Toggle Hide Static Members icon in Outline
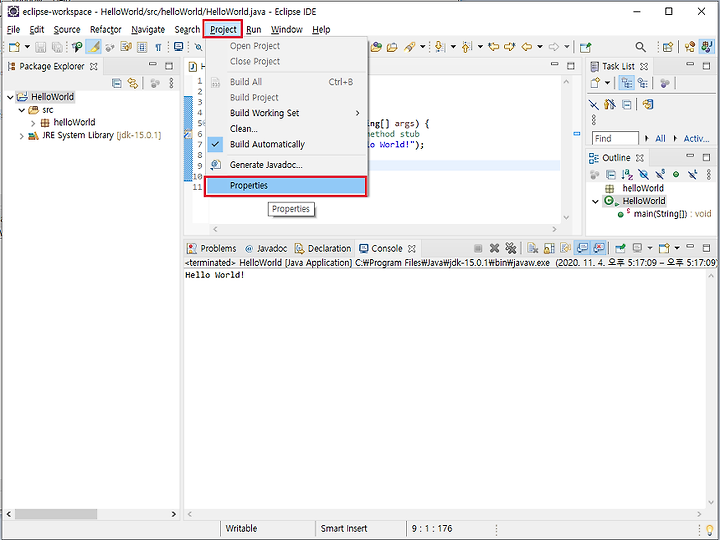Viewport: 720px width, 540px height. (660, 174)
